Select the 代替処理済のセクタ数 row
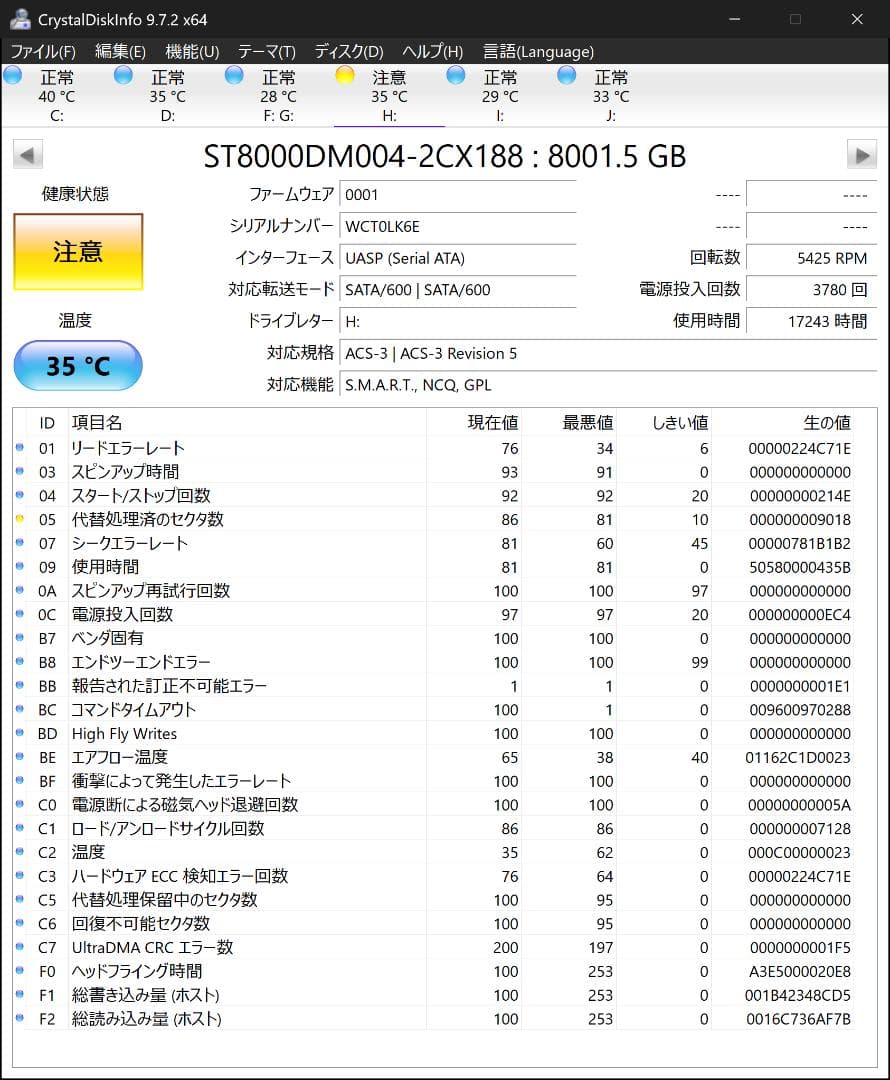This screenshot has height=1080, width=890. [433, 519]
